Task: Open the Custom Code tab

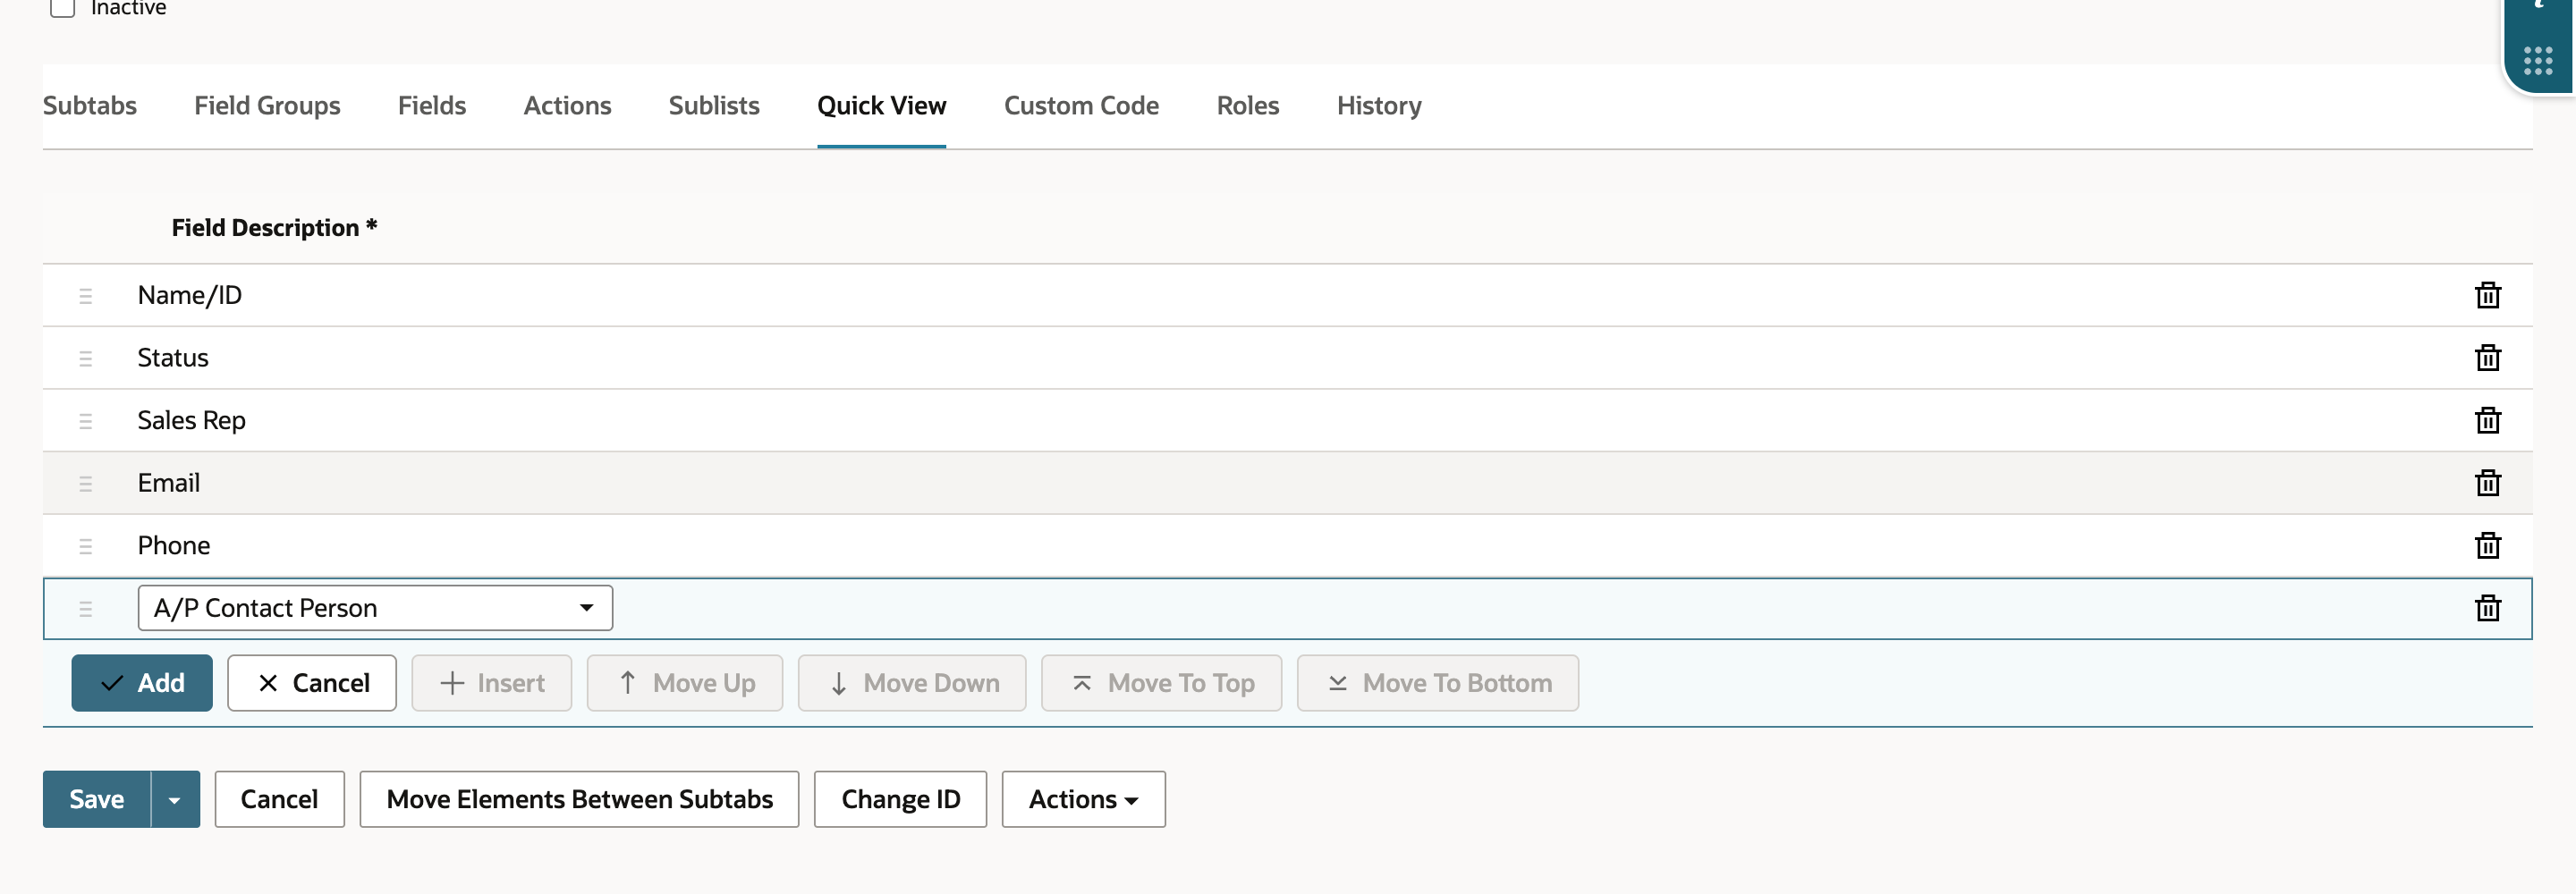Action: 1081,105
